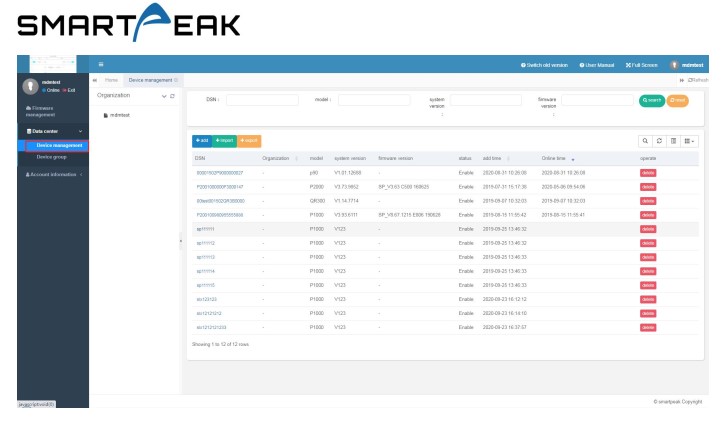Delete the row added 2020-09-23 16:37:57

click(x=648, y=327)
